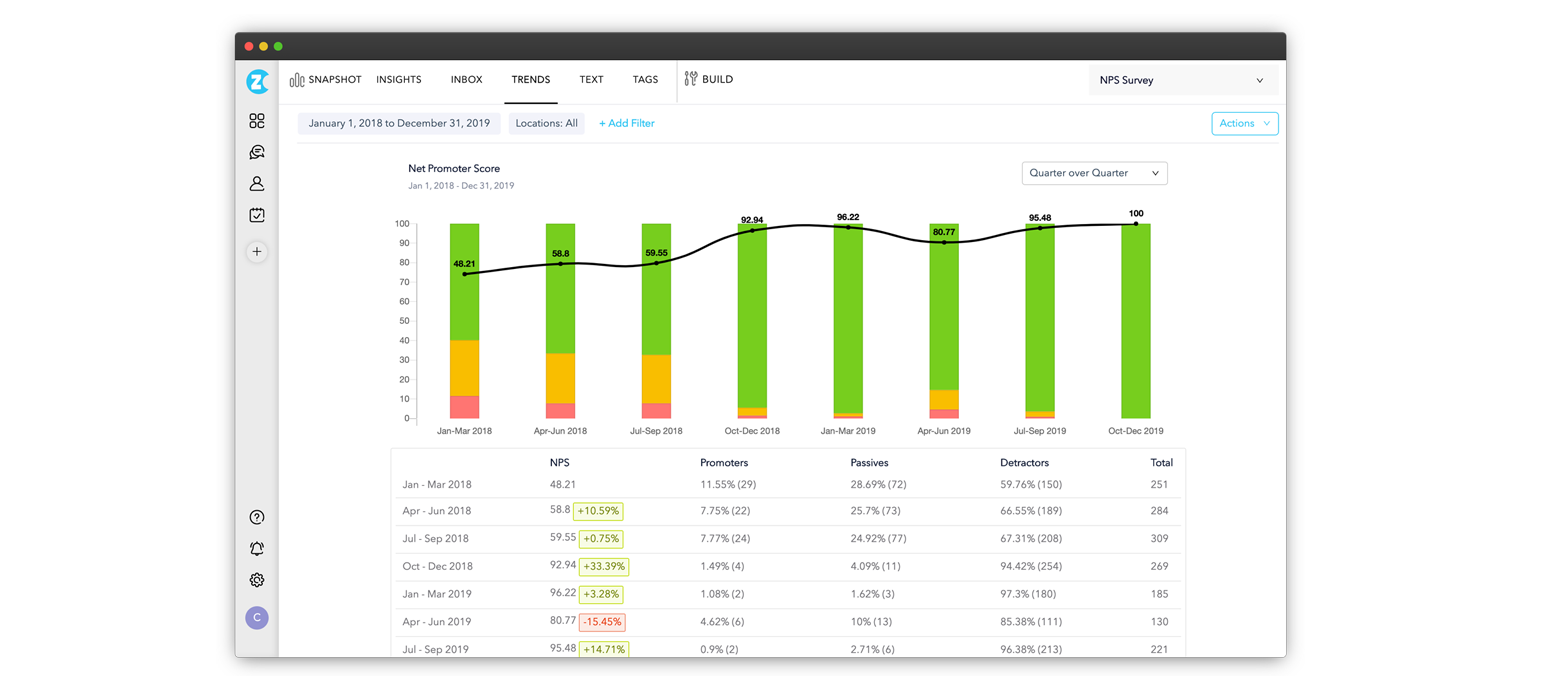Viewport: 1550px width, 700px height.
Task: Click the 48.21 data point on line
Action: pyautogui.click(x=465, y=274)
